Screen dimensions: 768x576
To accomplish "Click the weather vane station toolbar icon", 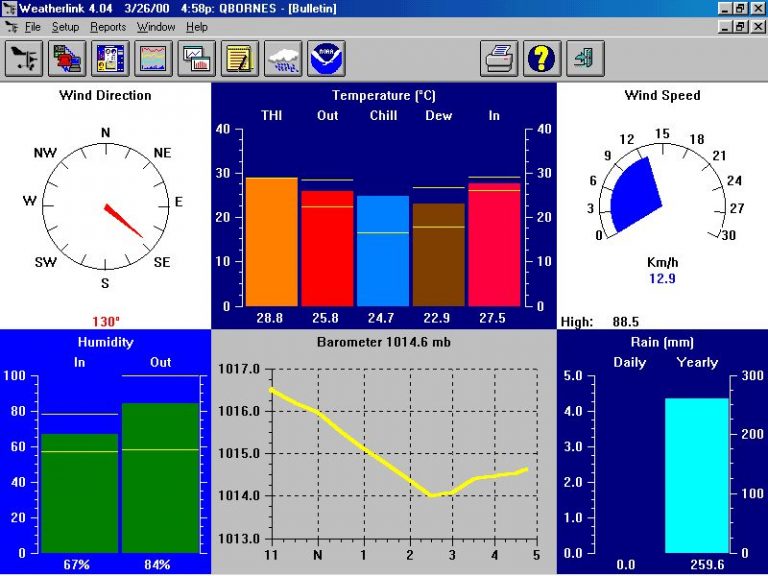I will point(24,59).
